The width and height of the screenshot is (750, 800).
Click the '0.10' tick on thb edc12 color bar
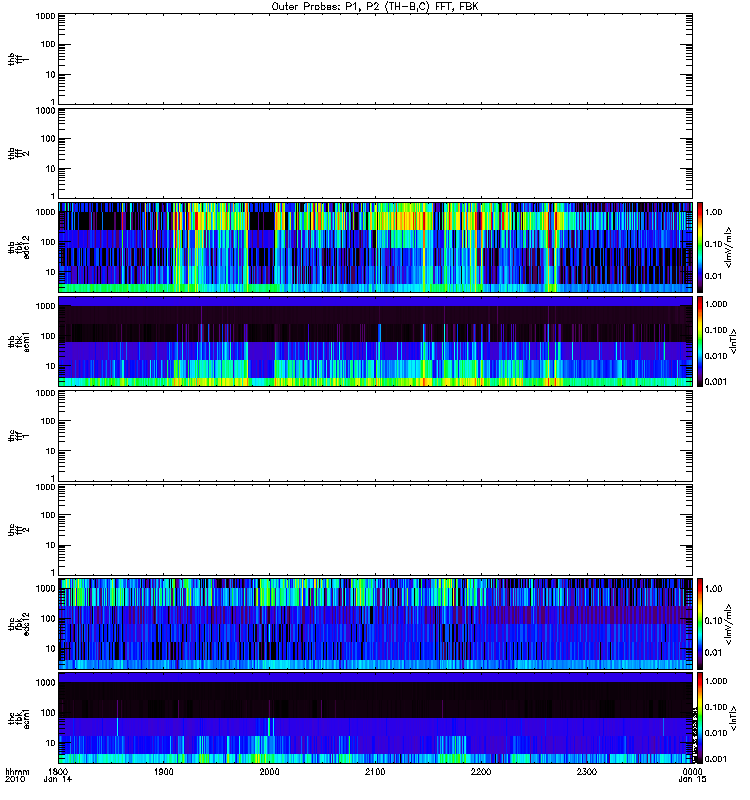pyautogui.click(x=713, y=244)
